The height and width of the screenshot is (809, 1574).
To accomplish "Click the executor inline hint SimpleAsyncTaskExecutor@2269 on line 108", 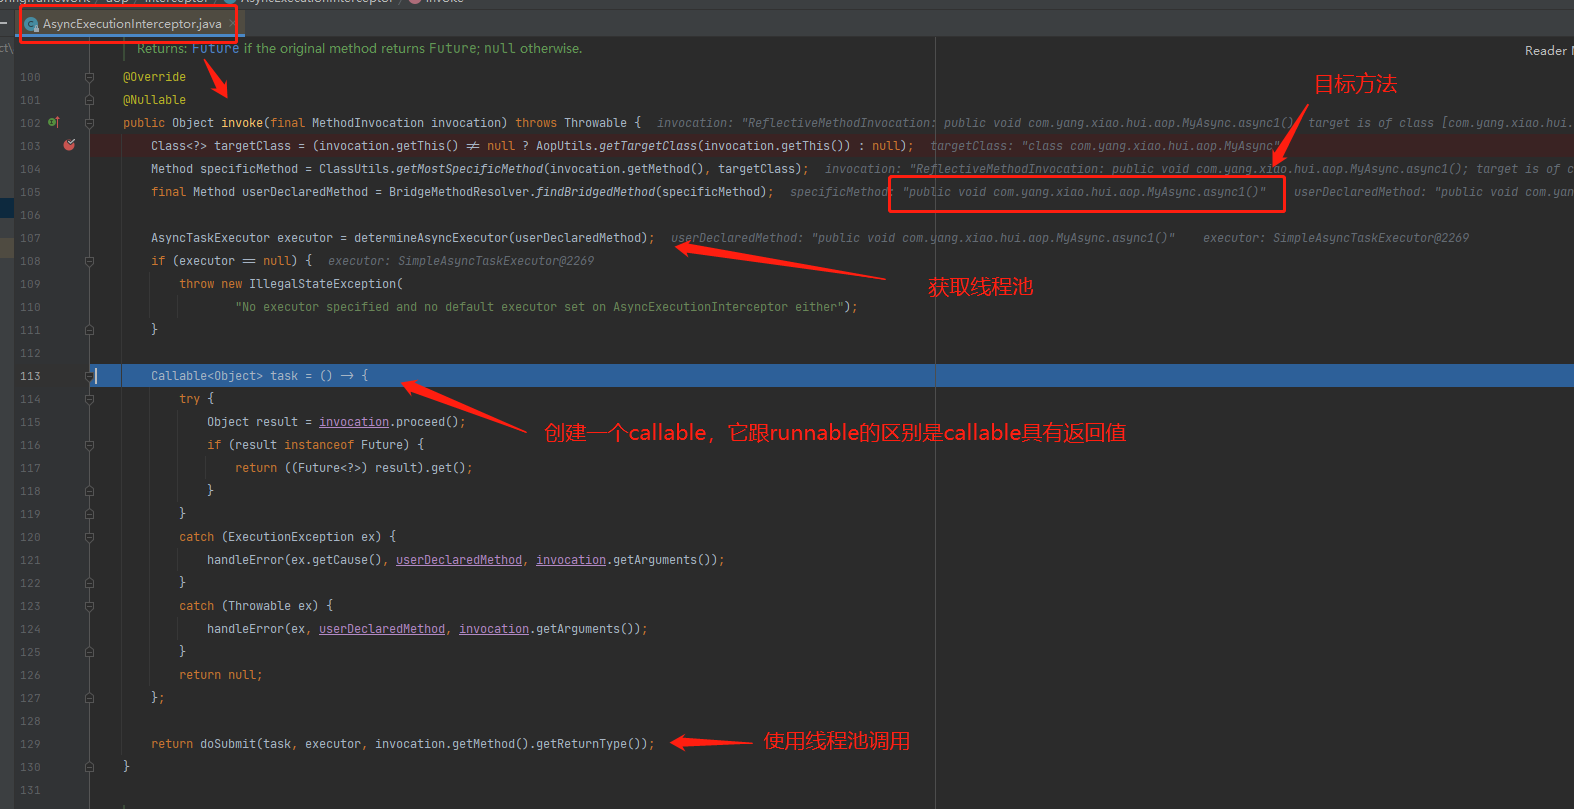I will pyautogui.click(x=461, y=261).
